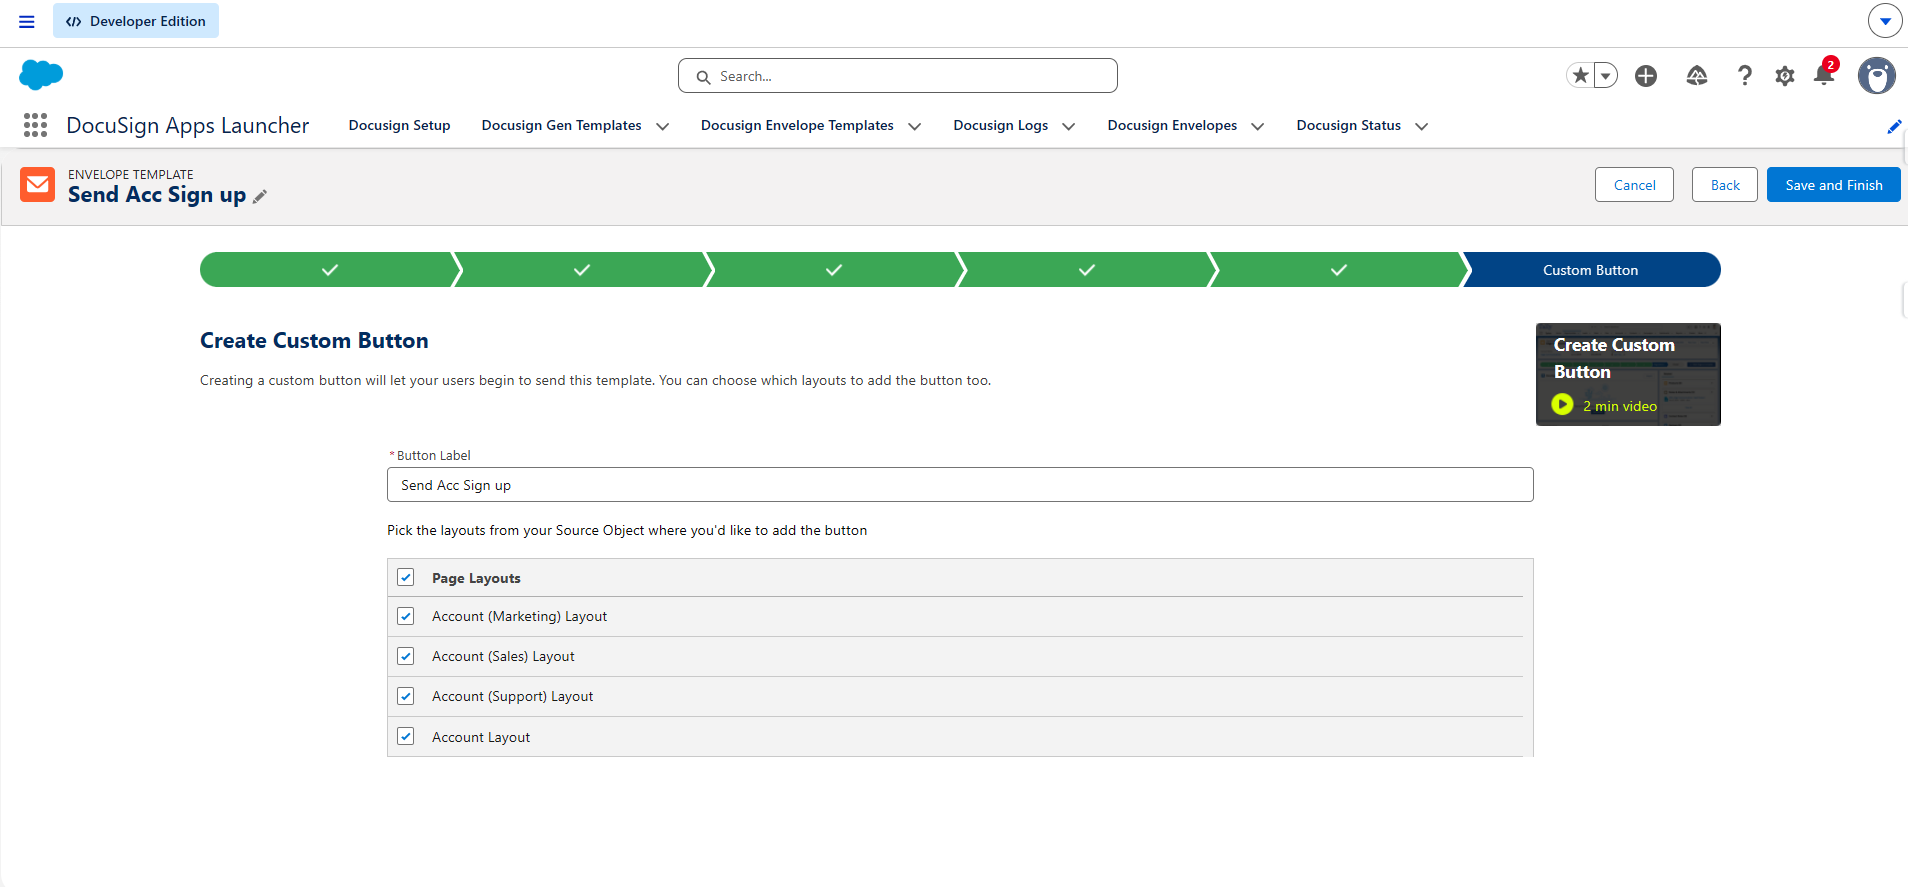Screen dimensions: 1908x887
Task: Open the Help question mark icon
Action: [1745, 75]
